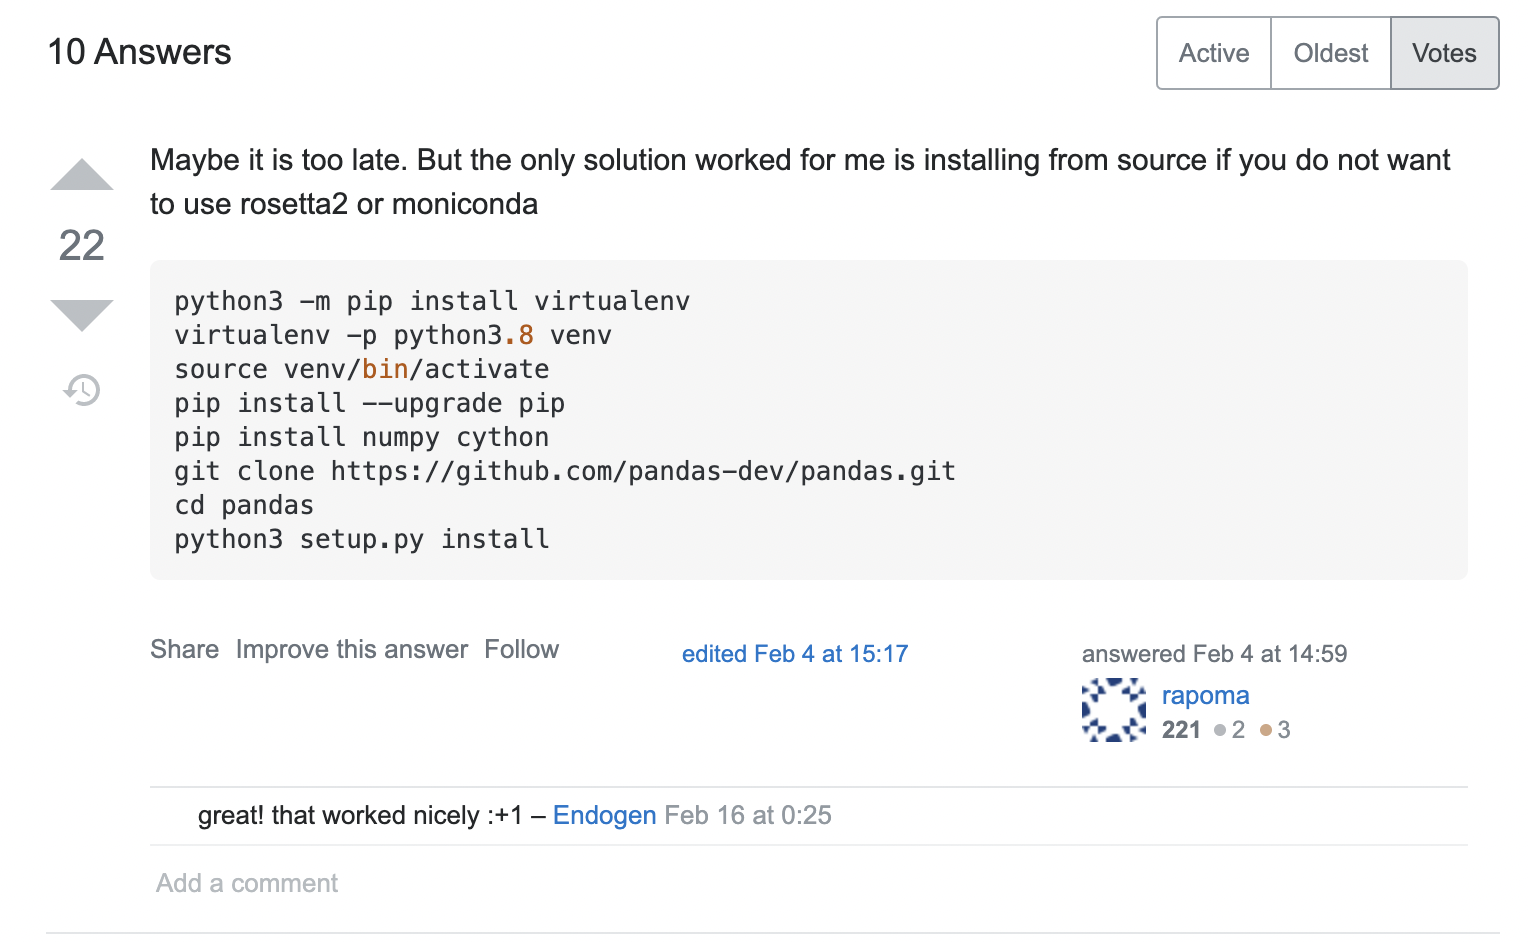Downvote the answer with 22 votes
The image size is (1528, 942).
(x=82, y=314)
